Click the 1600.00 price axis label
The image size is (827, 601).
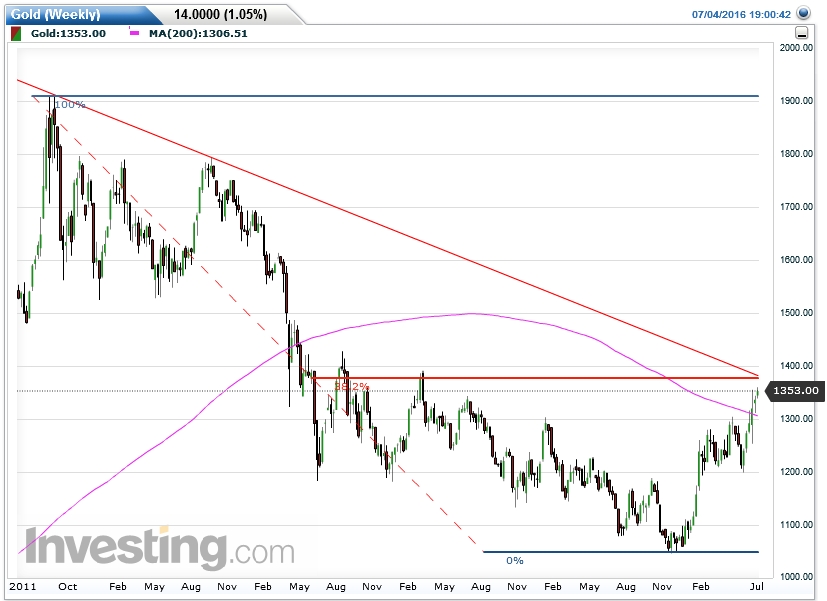(x=796, y=259)
